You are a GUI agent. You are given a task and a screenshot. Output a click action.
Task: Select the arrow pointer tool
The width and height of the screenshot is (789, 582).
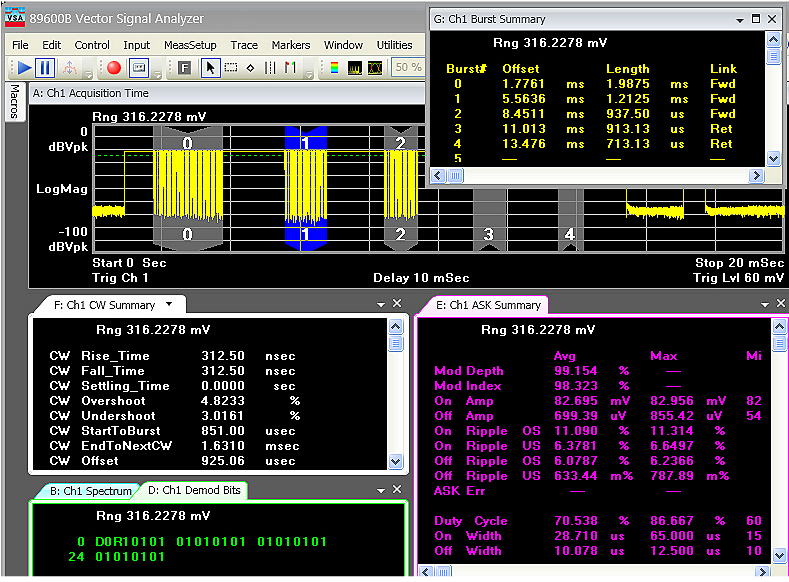click(x=210, y=68)
